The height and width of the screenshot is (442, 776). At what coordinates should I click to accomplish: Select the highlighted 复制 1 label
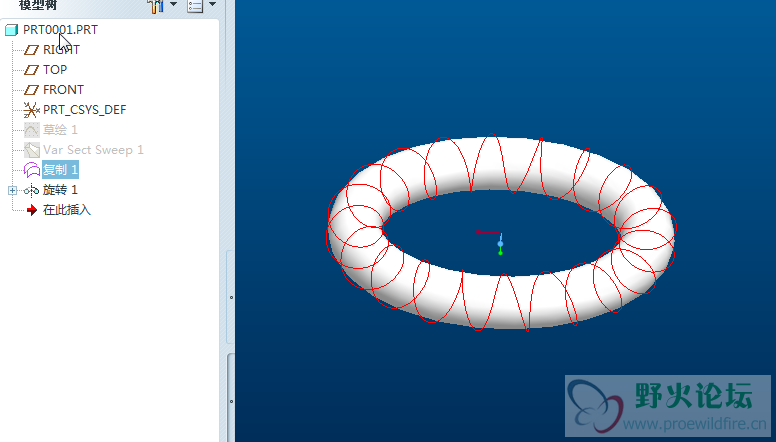[x=60, y=170]
